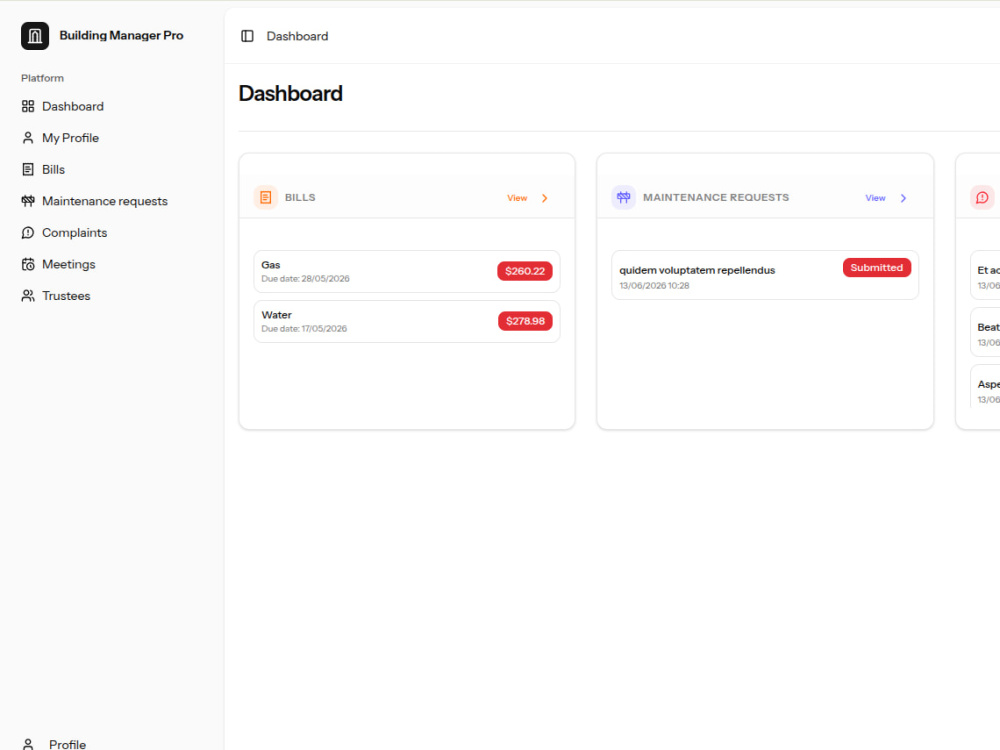The image size is (1000, 750).
Task: Select Complaints in the sidebar
Action: click(x=112, y=233)
